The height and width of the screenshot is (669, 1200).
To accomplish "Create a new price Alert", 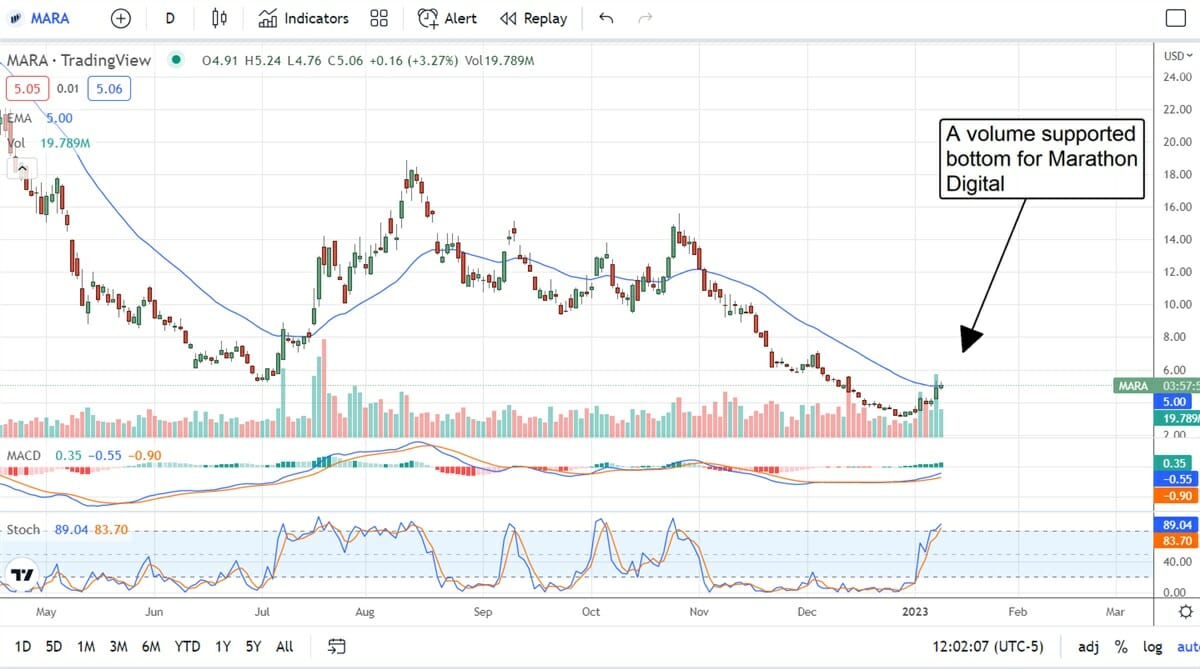I will pyautogui.click(x=447, y=18).
